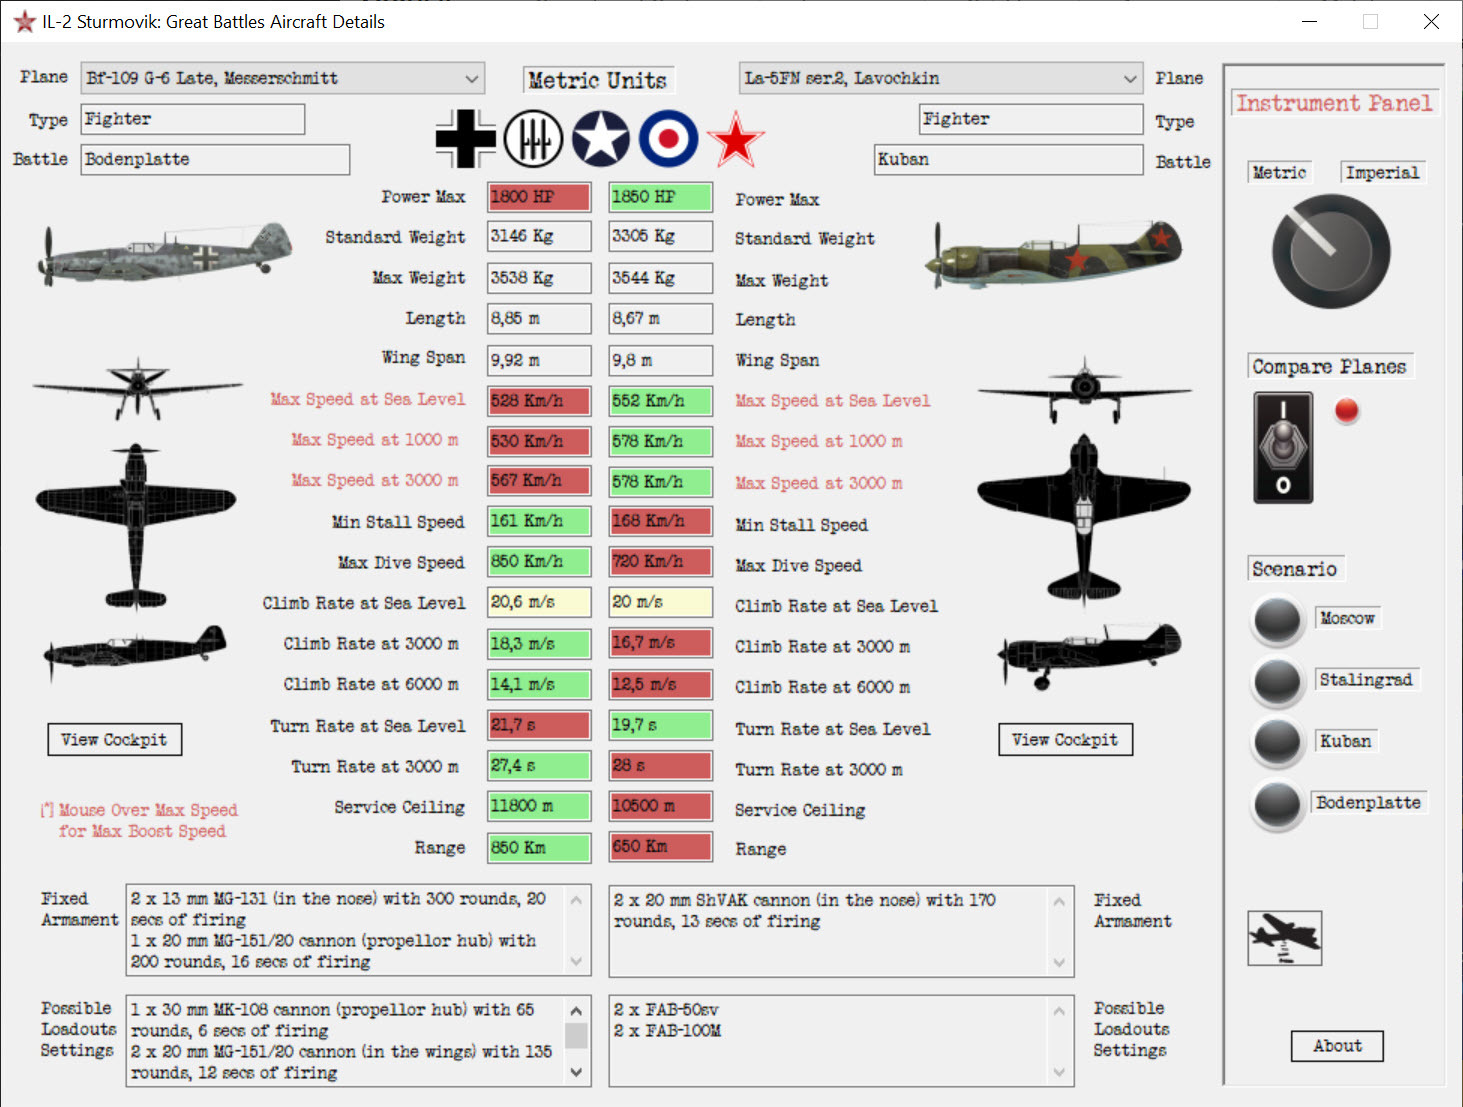Click the bomber plane icon in Instrument Panel

[1285, 938]
